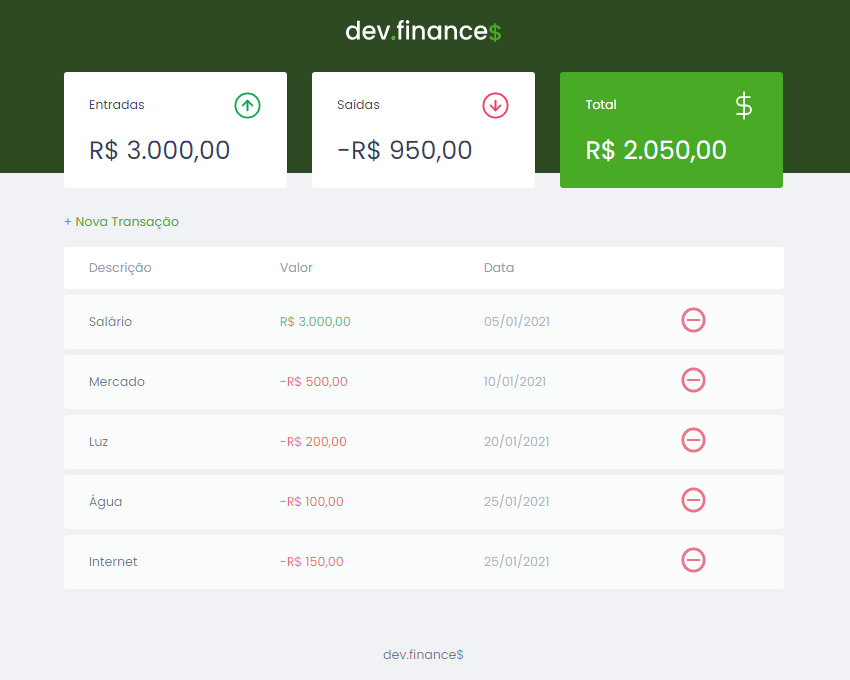Viewport: 850px width, 680px height.
Task: Delete the Mercado transaction row
Action: point(693,380)
